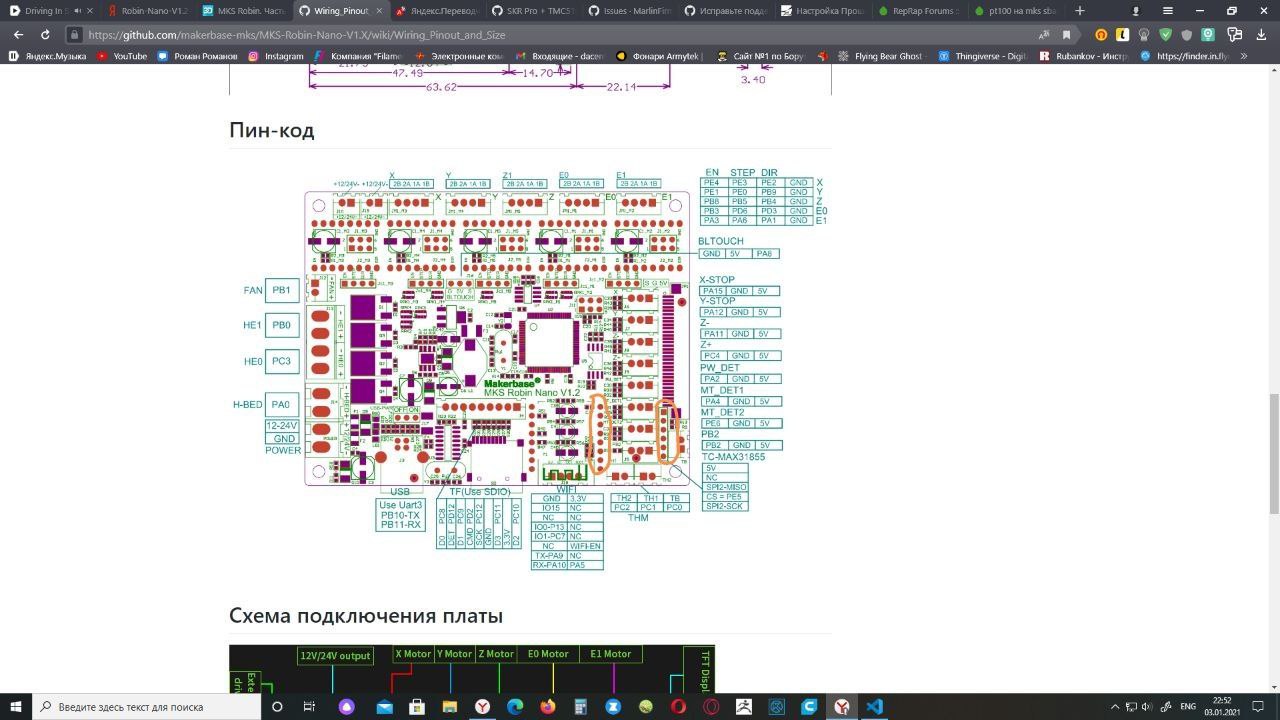
Task: Click the Пин-код section heading
Action: point(271,130)
